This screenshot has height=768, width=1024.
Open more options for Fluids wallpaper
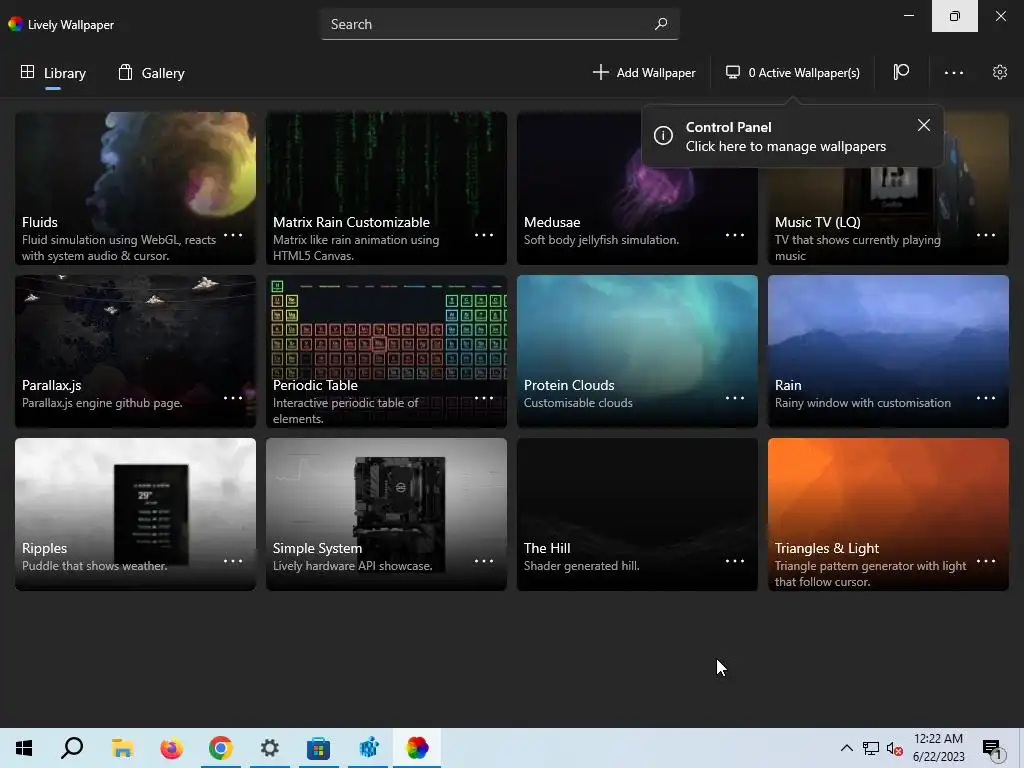click(233, 235)
